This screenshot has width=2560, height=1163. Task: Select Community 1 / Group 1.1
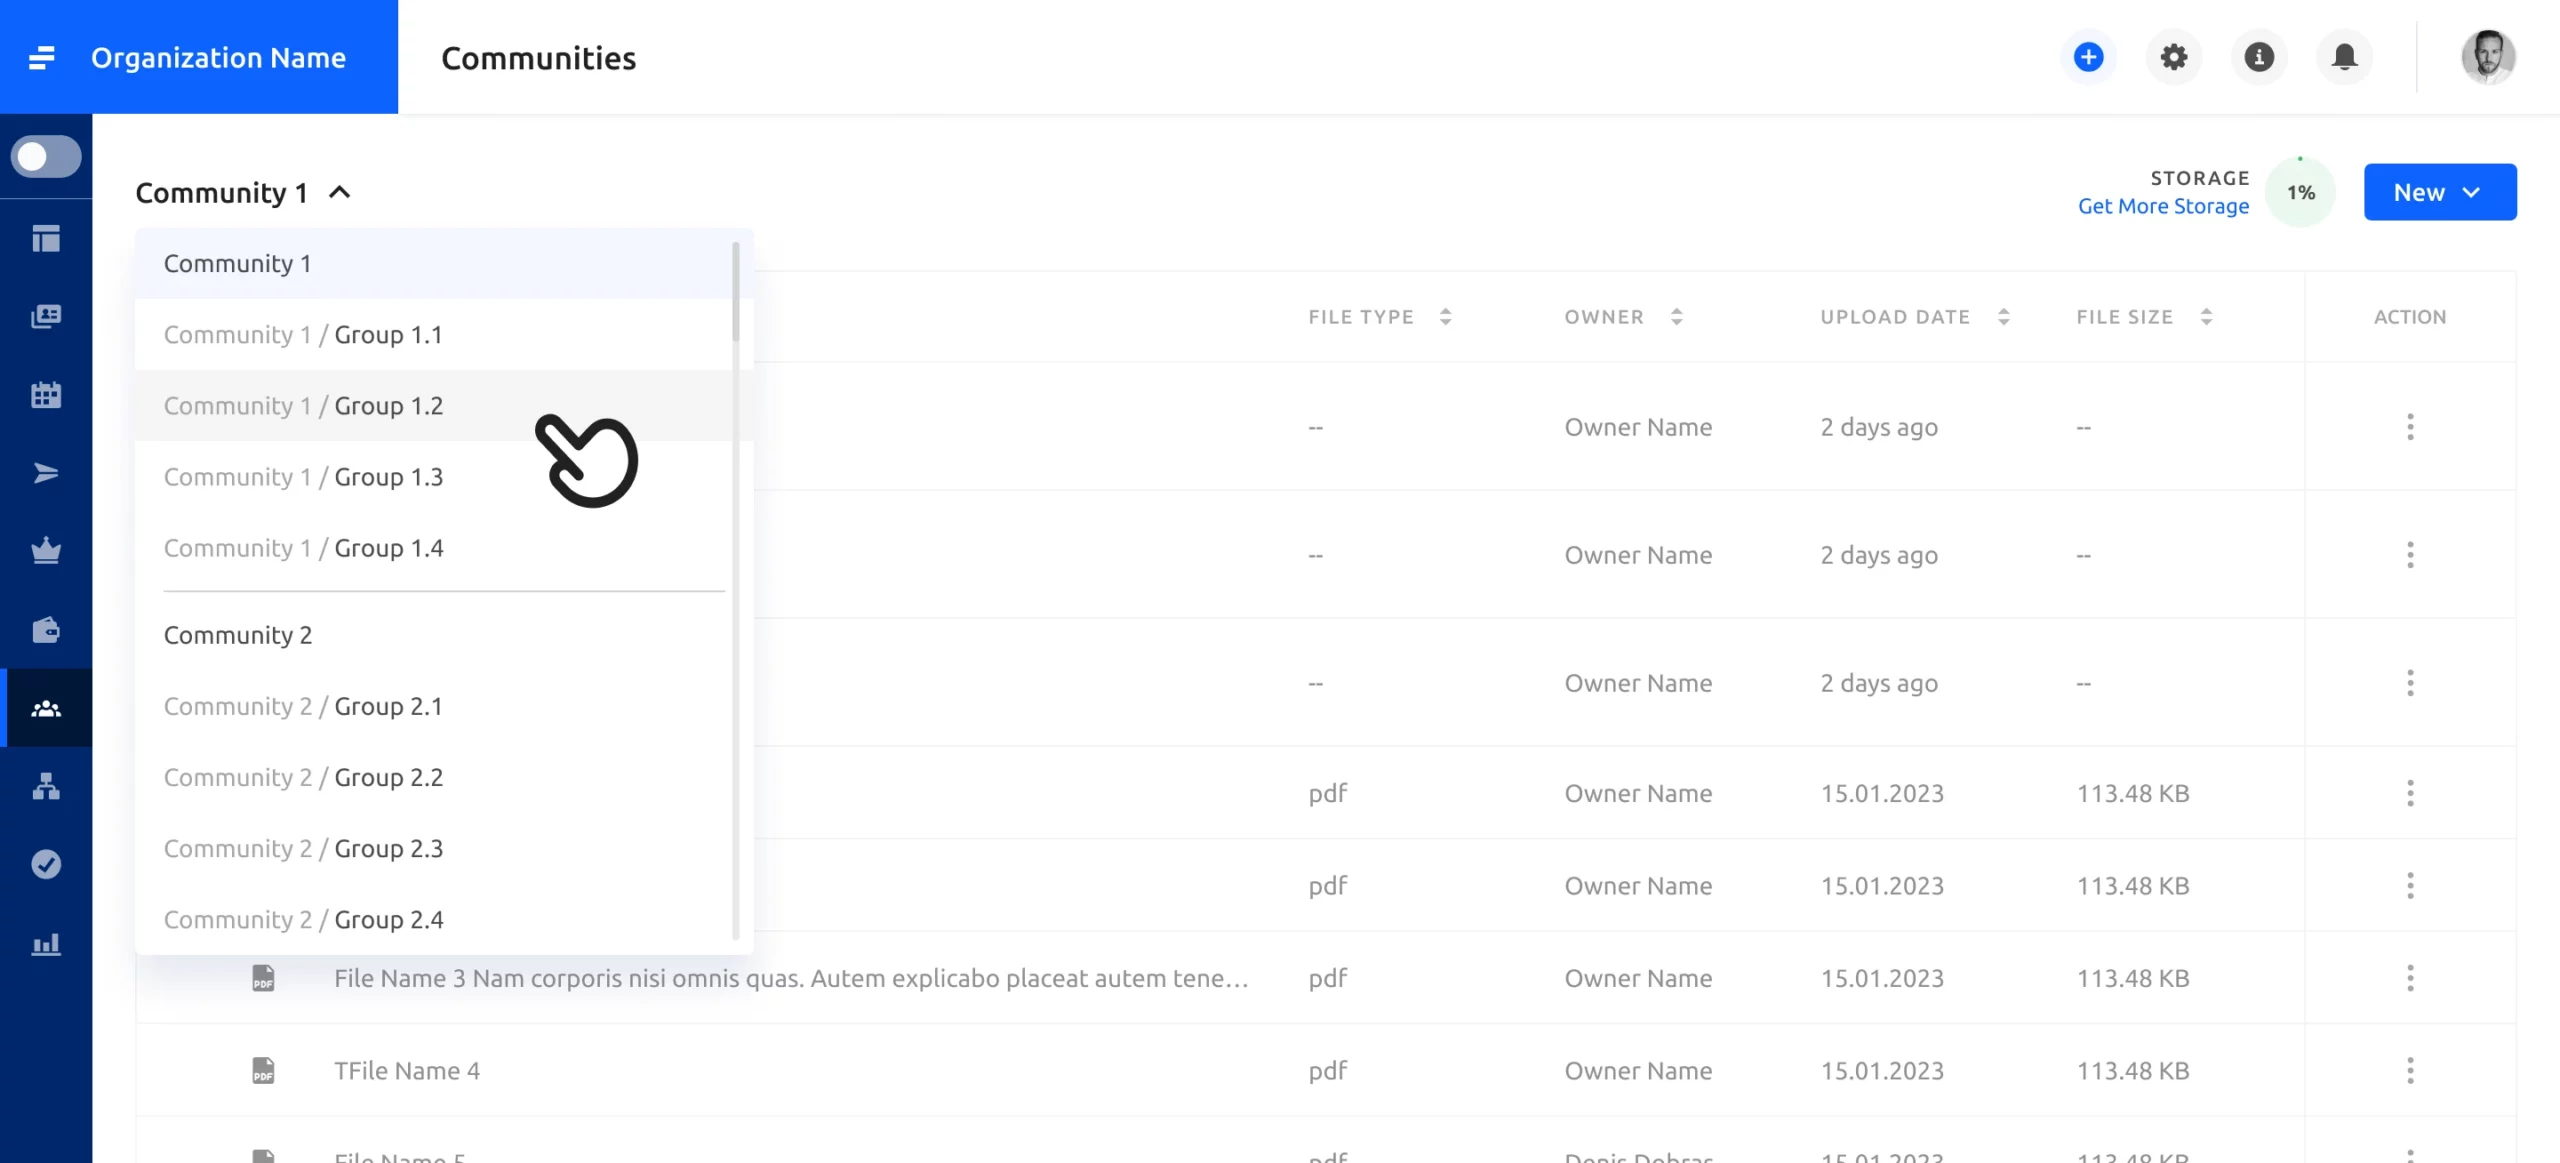click(434, 335)
